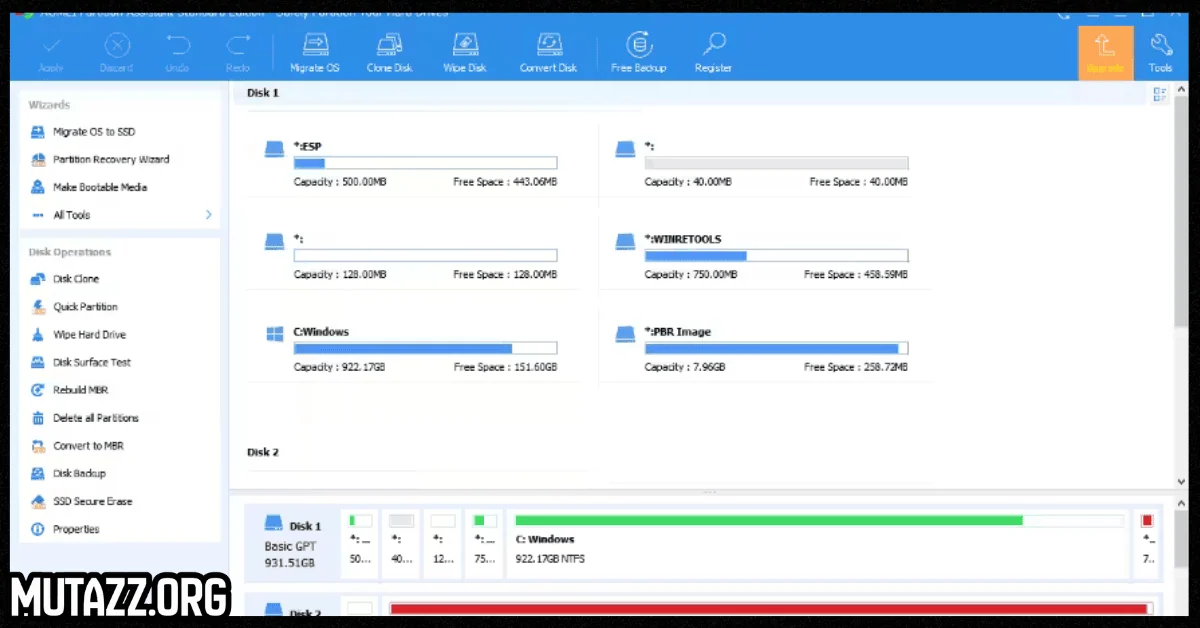Select Rebuild MBR in the sidebar

(80, 390)
